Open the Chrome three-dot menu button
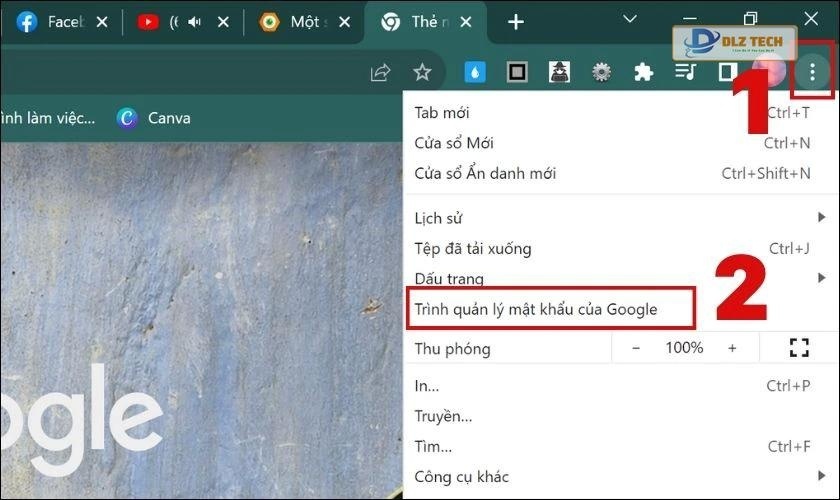 [x=812, y=72]
